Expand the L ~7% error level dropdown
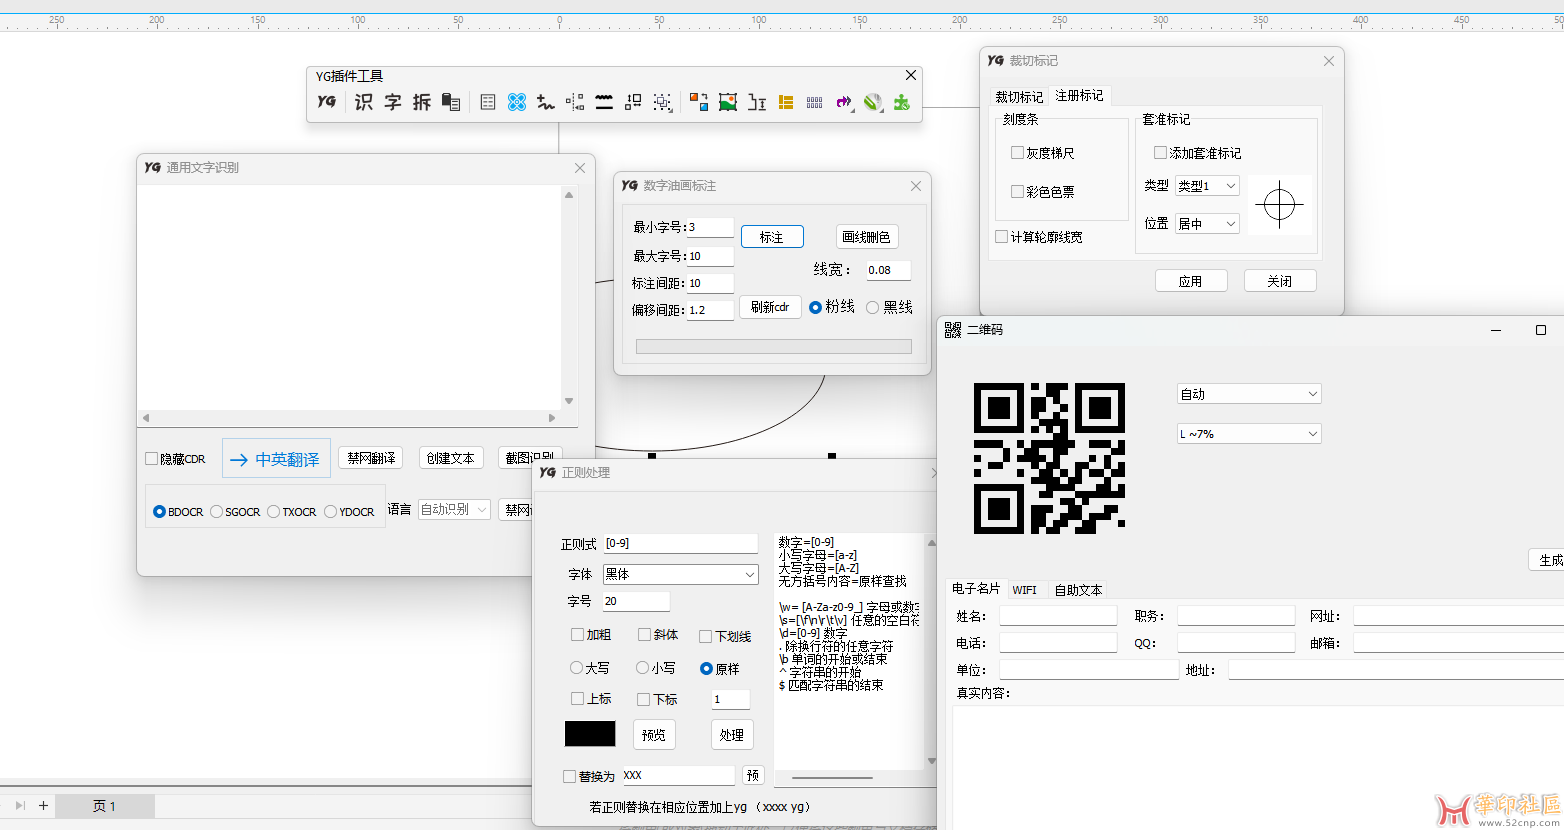Screen dimensions: 1564x830 point(1249,434)
